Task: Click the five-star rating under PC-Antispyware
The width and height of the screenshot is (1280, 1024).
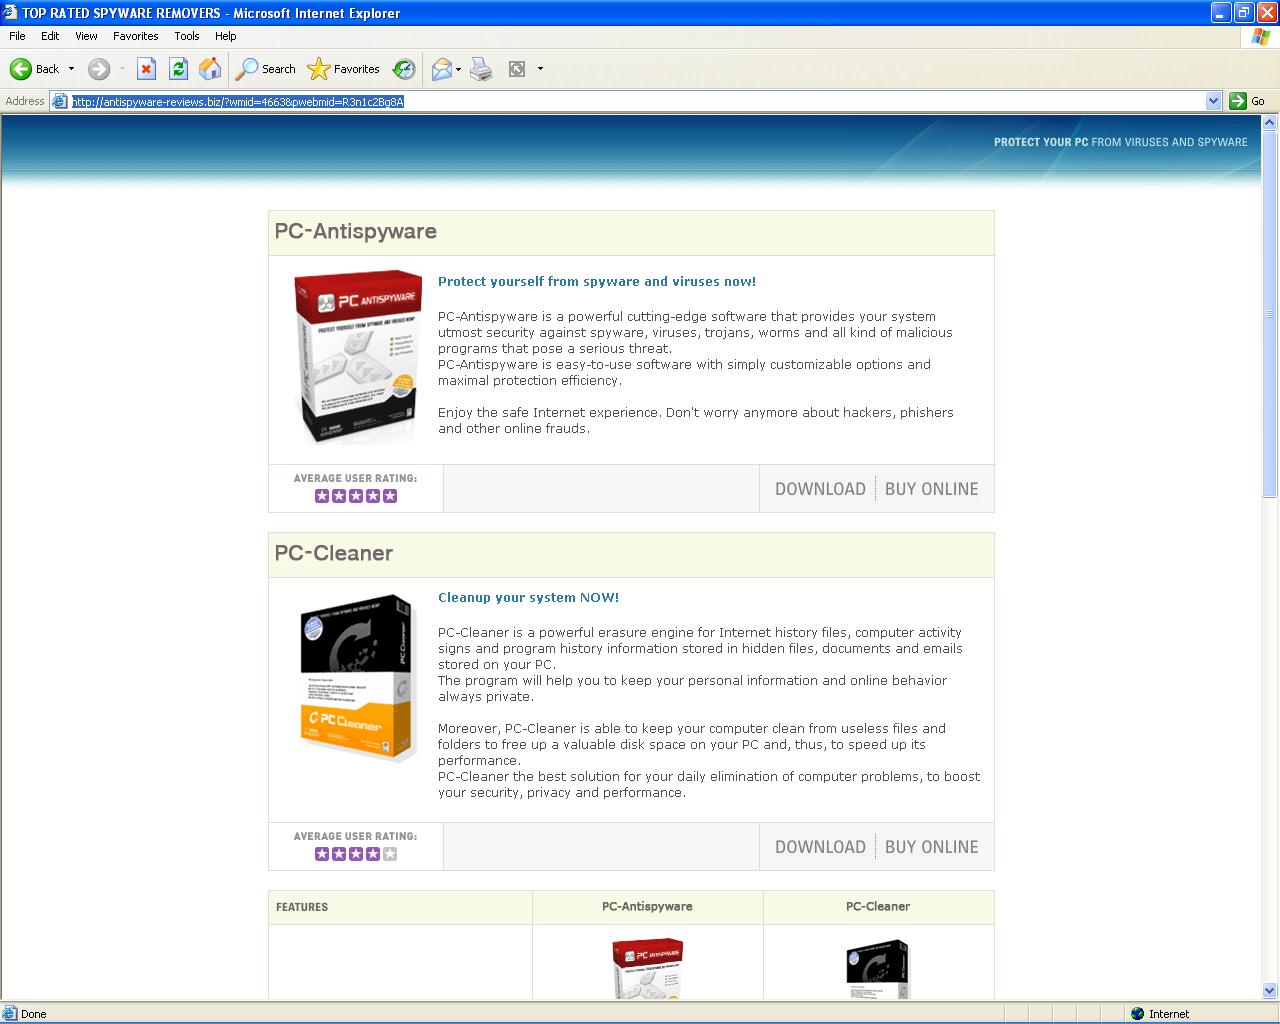Action: (x=356, y=496)
